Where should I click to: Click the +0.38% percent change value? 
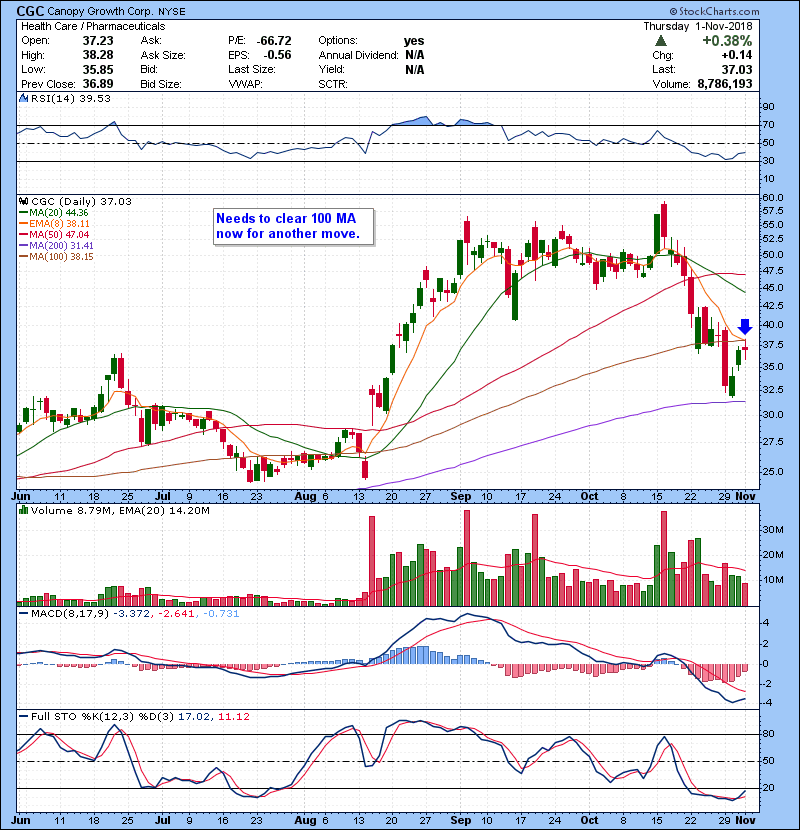[x=727, y=41]
